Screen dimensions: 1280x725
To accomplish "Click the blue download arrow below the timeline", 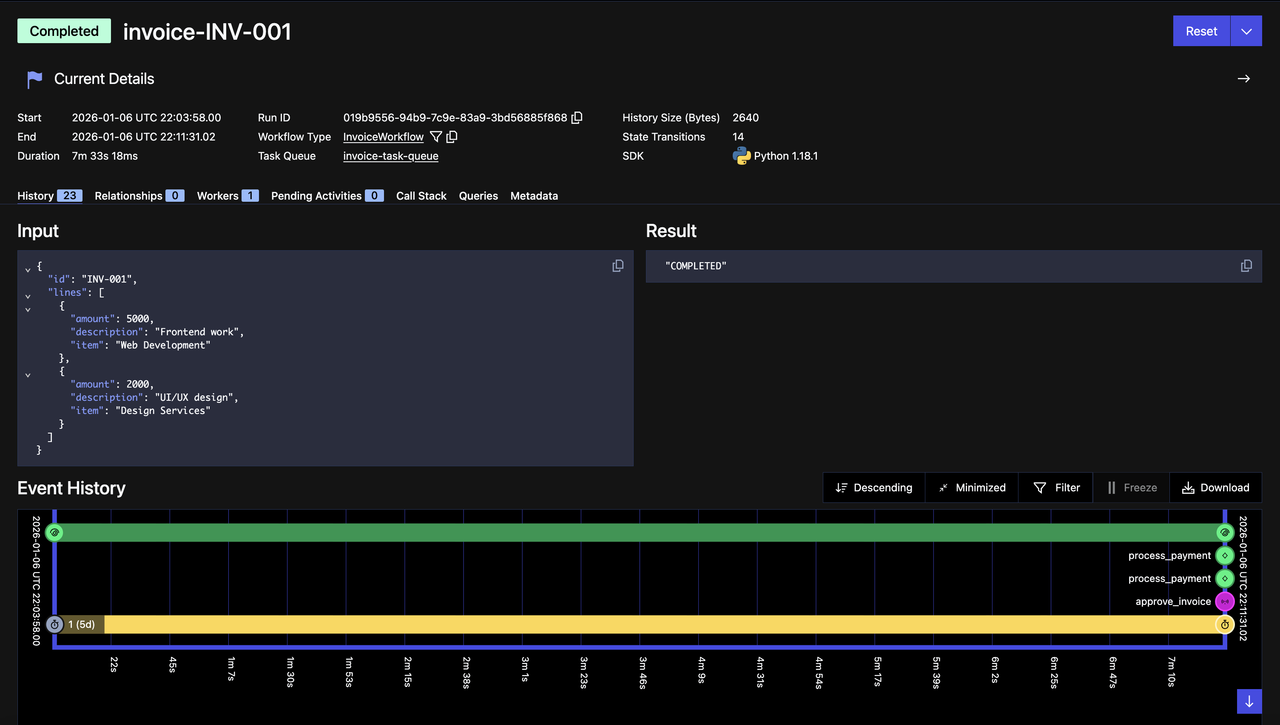I will (x=1248, y=701).
